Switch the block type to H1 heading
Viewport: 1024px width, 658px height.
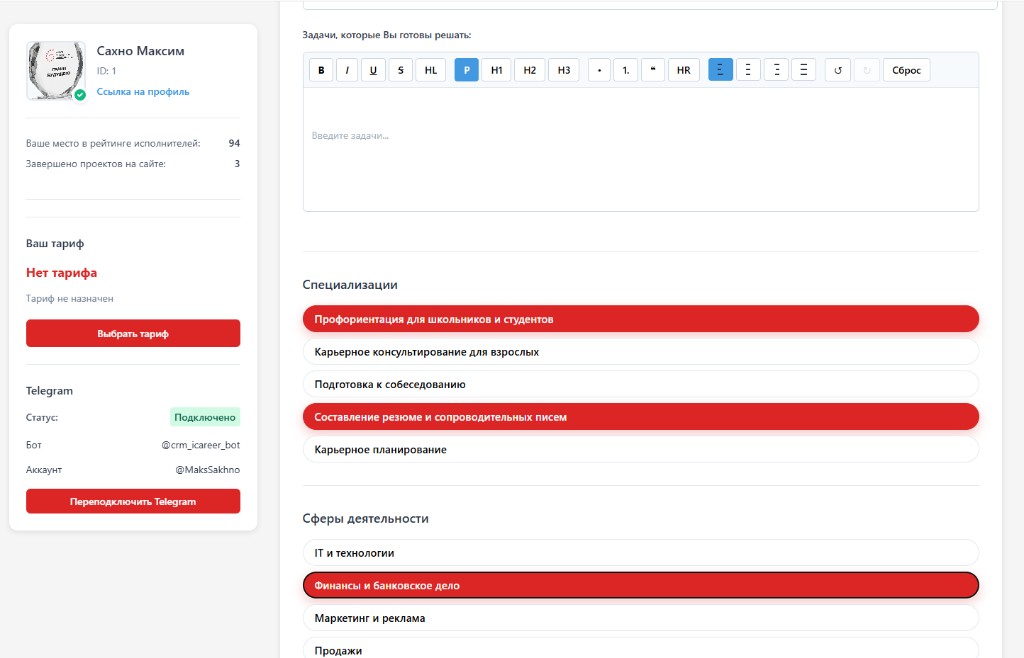coord(496,70)
